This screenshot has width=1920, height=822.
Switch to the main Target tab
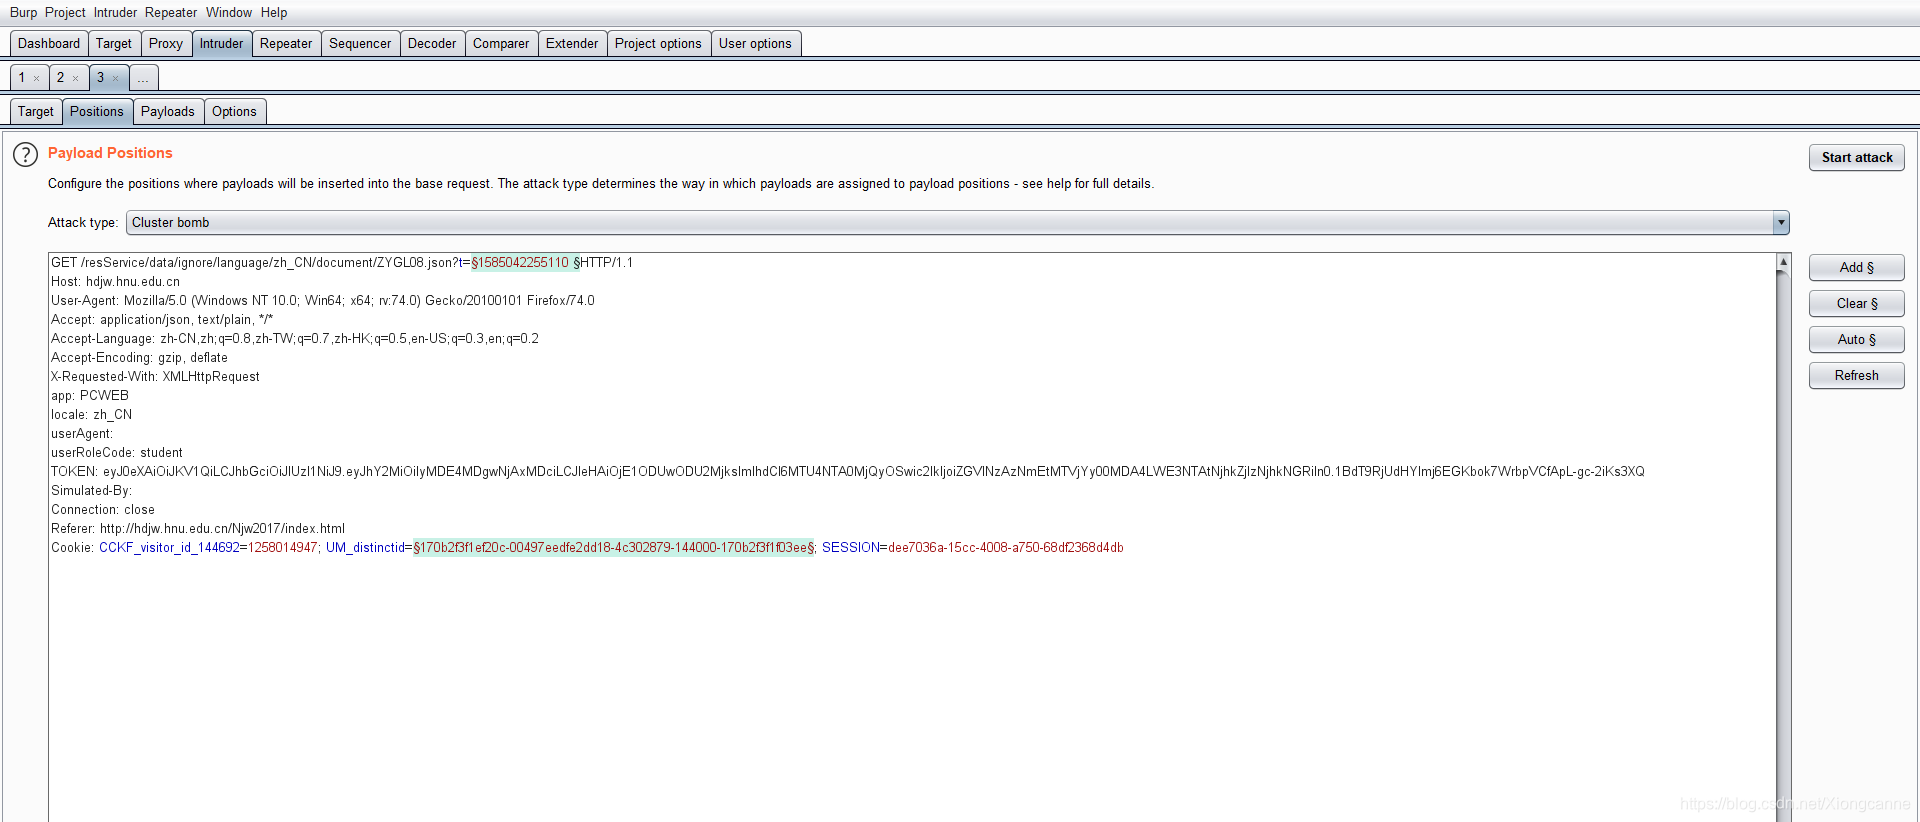click(x=114, y=44)
